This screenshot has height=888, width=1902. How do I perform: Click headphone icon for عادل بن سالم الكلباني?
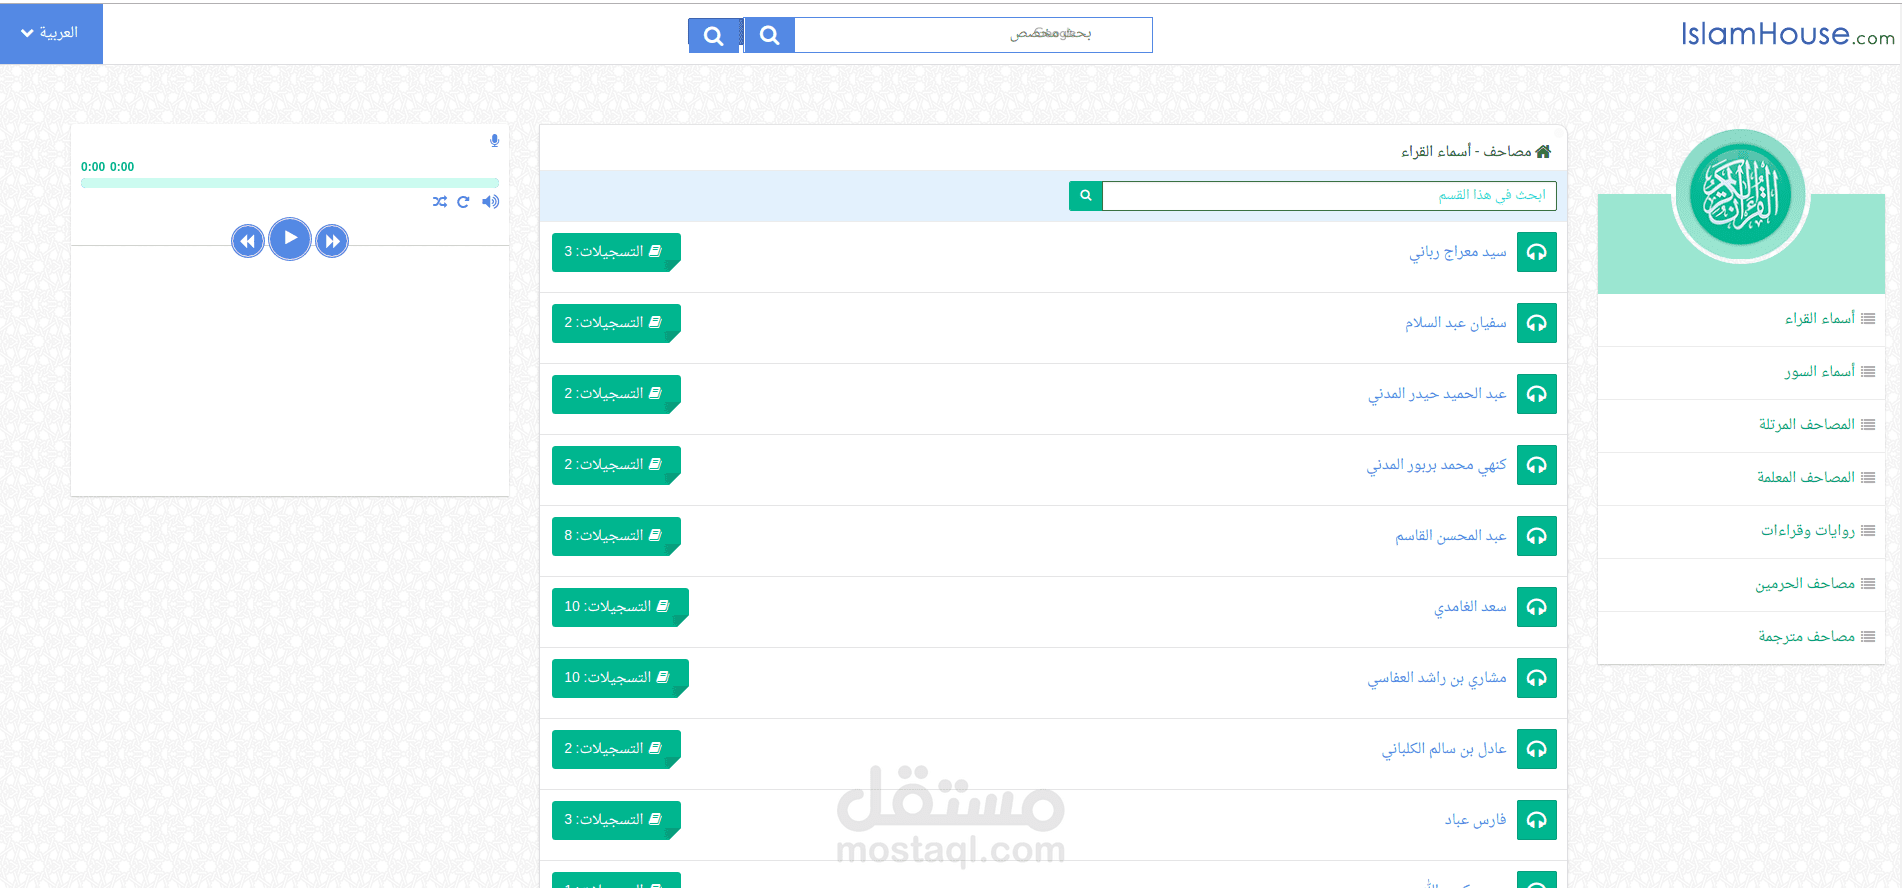coord(1537,749)
